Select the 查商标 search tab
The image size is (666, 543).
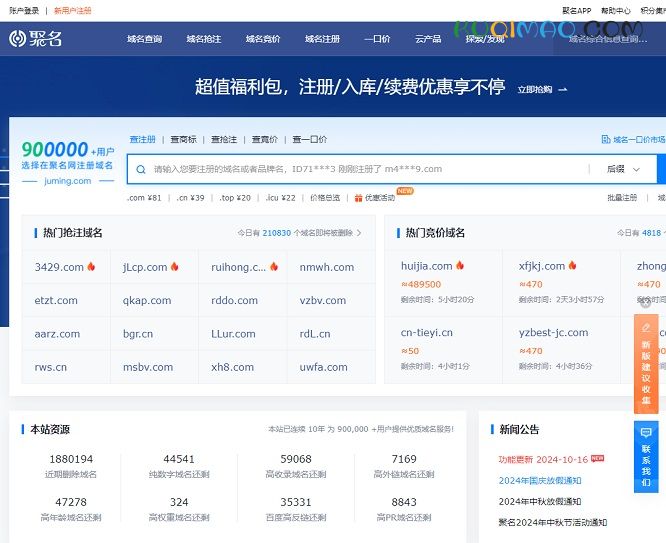pyautogui.click(x=183, y=139)
